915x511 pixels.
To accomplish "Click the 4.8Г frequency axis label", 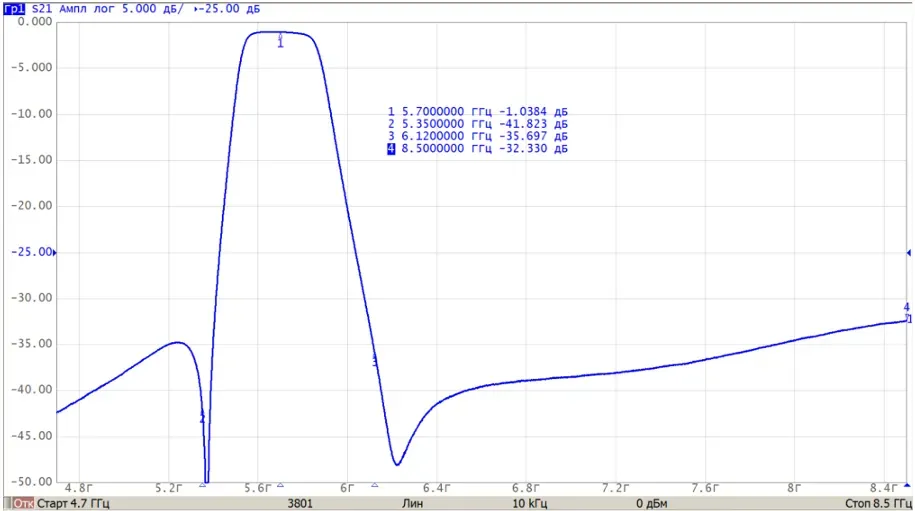I will click(x=79, y=488).
